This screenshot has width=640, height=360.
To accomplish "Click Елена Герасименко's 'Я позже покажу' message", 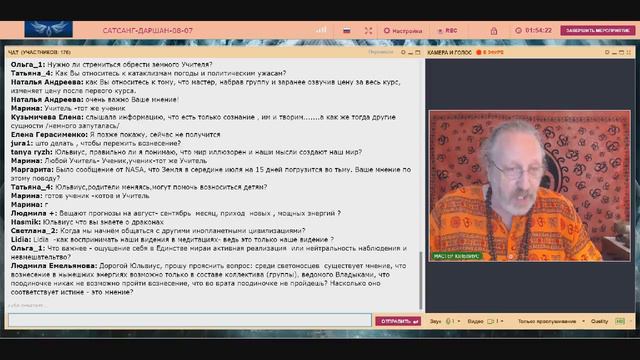I will click(x=116, y=134).
